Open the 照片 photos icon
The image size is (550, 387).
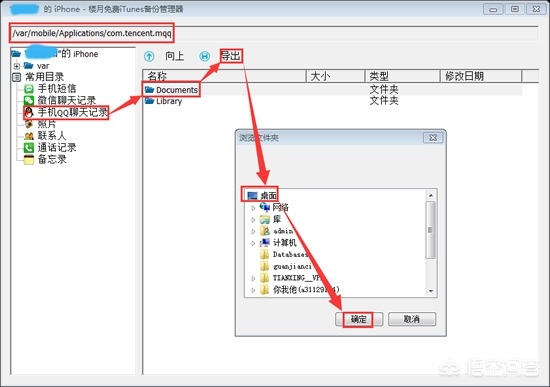point(29,124)
